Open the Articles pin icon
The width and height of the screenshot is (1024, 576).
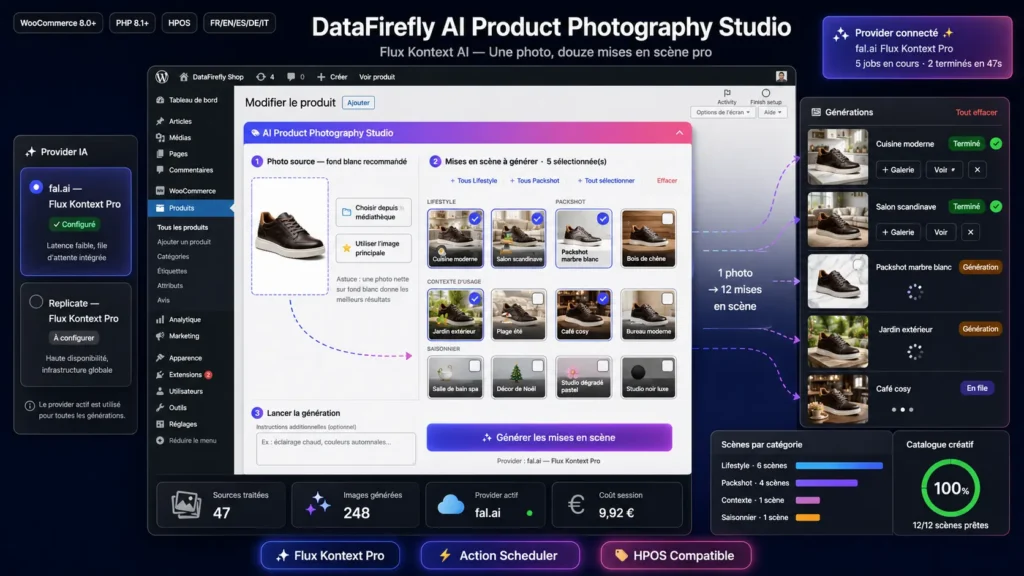pos(160,121)
